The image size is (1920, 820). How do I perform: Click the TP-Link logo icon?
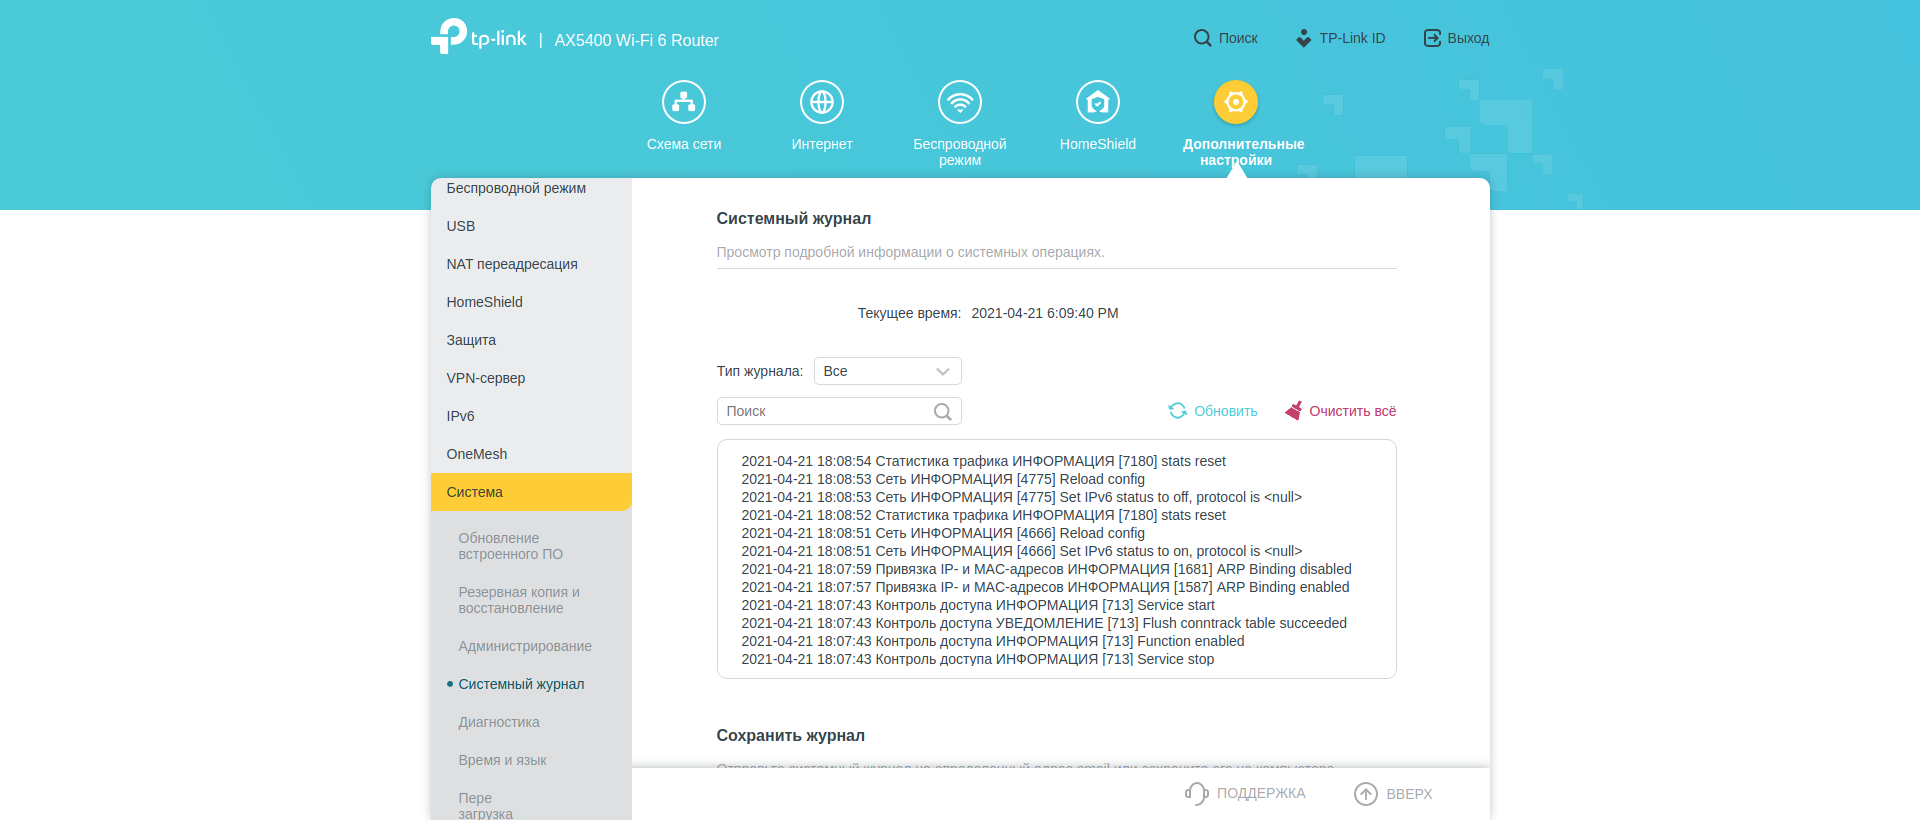point(449,37)
